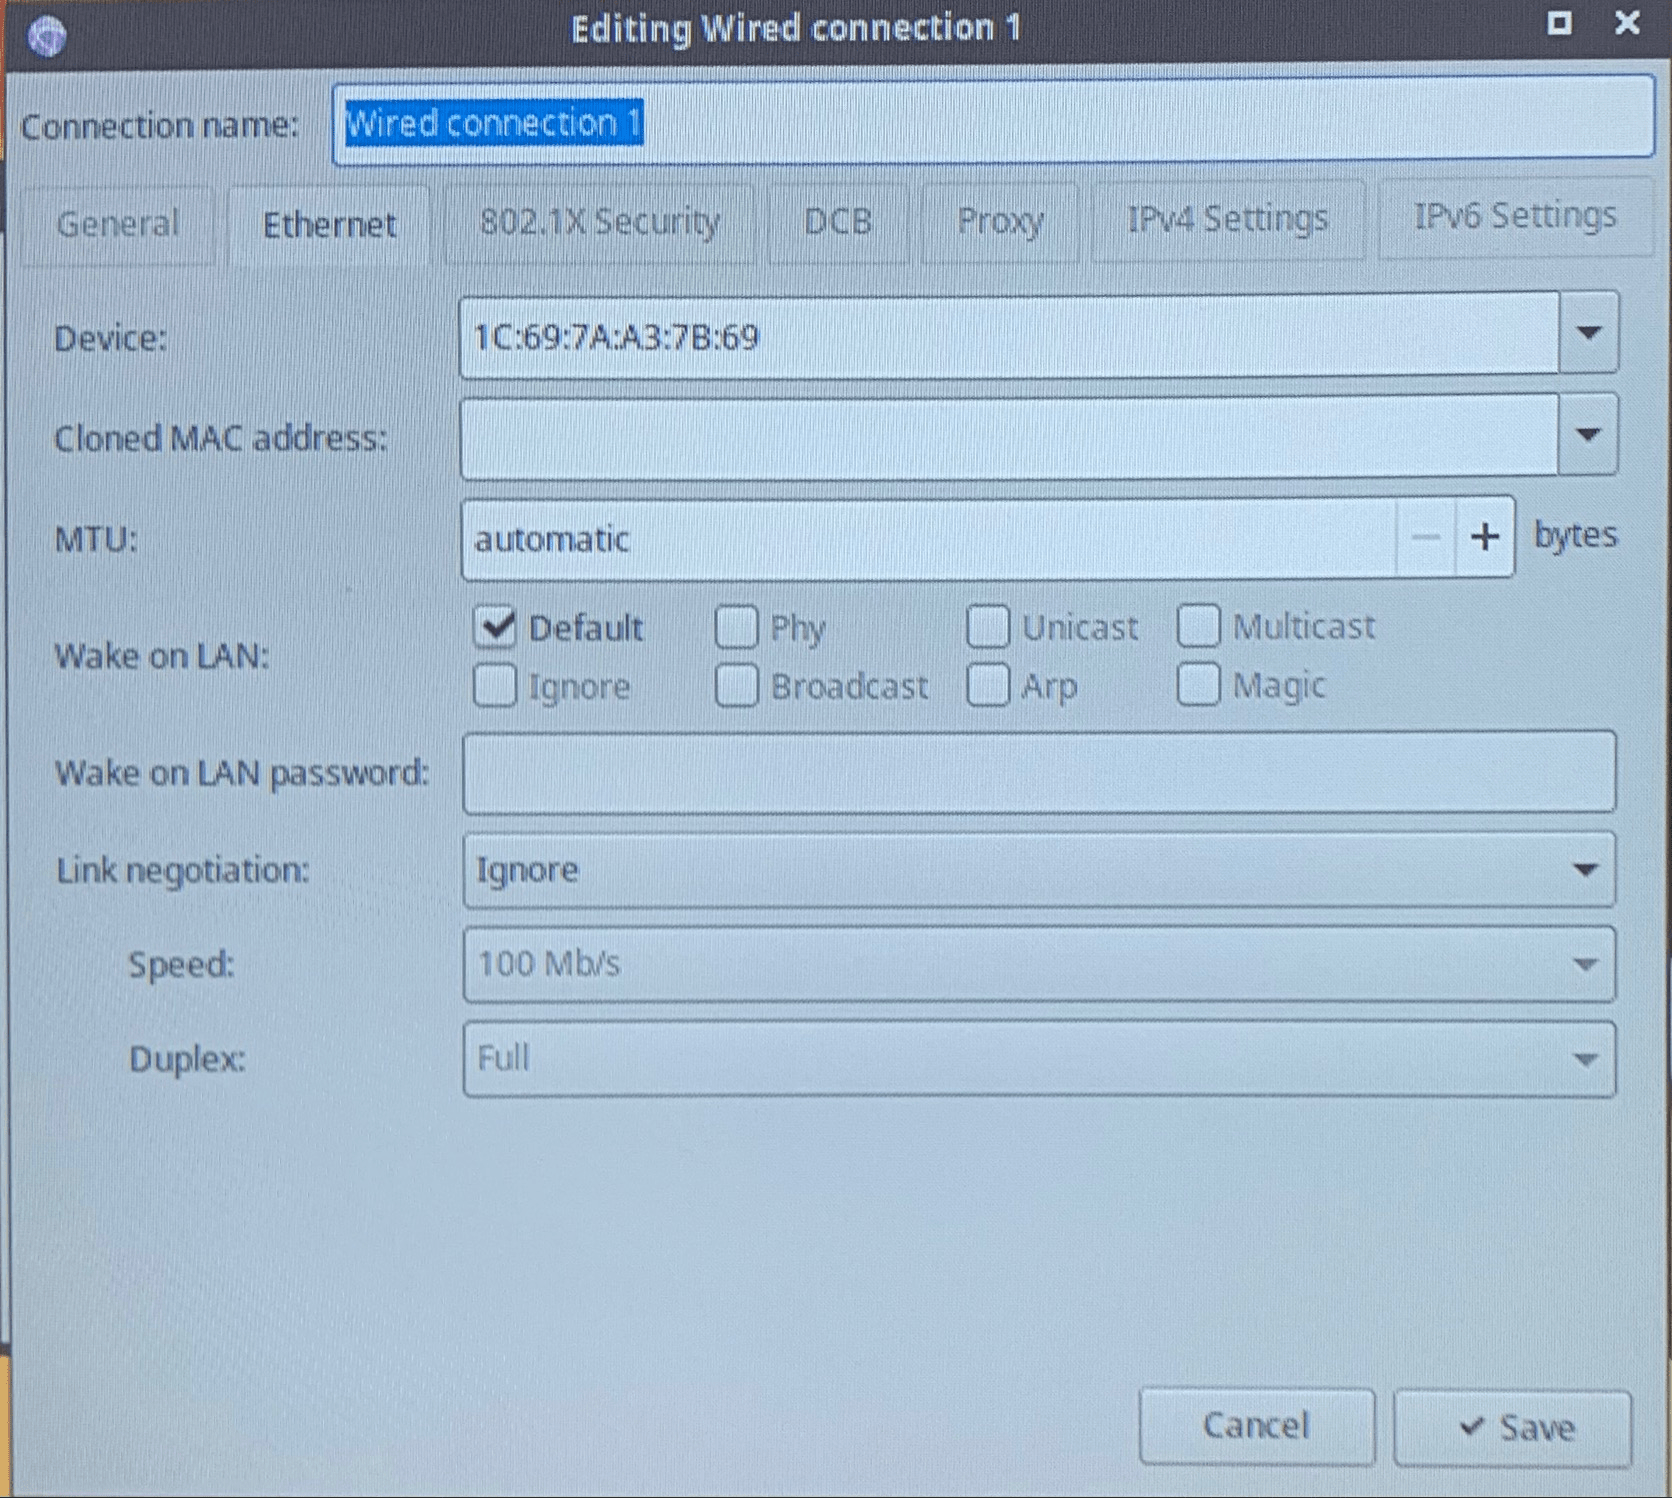Click the Wake on LAN password field
The width and height of the screenshot is (1672, 1498).
[1038, 772]
